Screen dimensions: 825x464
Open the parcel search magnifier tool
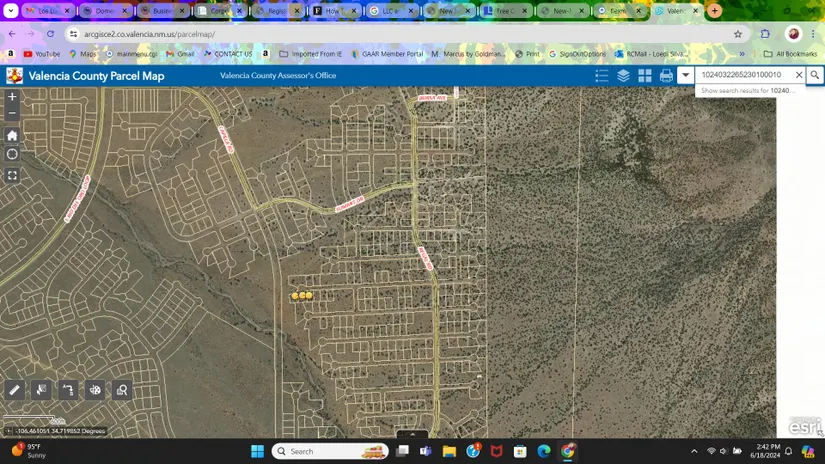tap(122, 390)
